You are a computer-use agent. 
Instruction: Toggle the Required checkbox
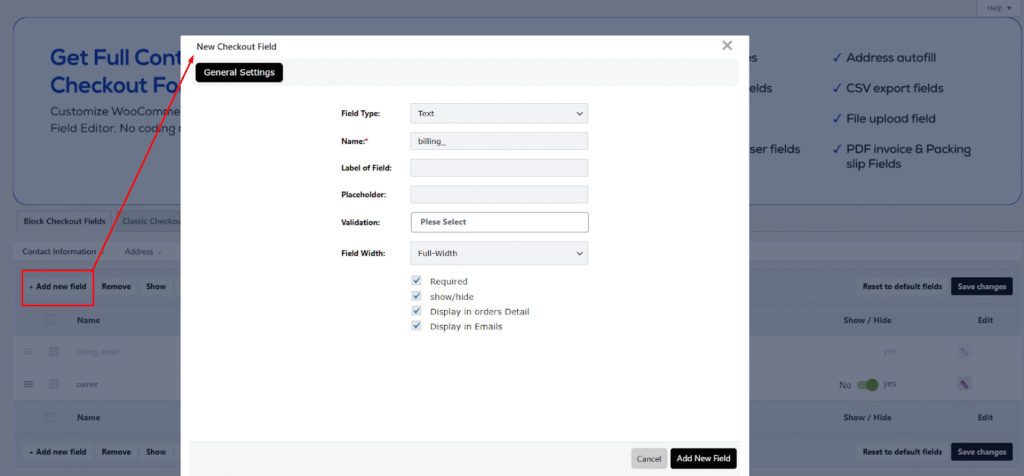417,282
